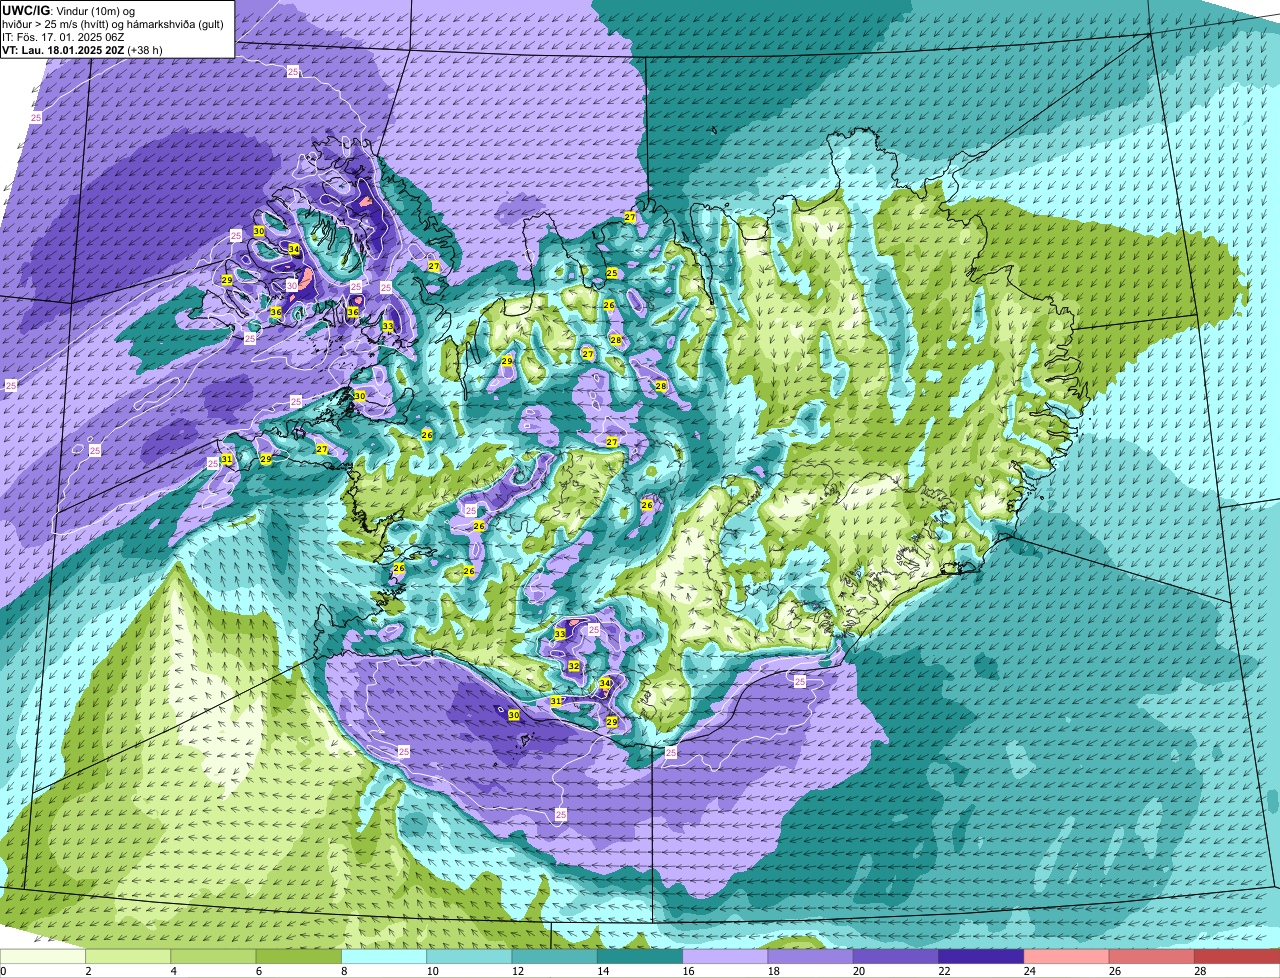Image resolution: width=1280 pixels, height=978 pixels.
Task: Click the yellow-highlighted gust label '25'
Action: (612, 273)
